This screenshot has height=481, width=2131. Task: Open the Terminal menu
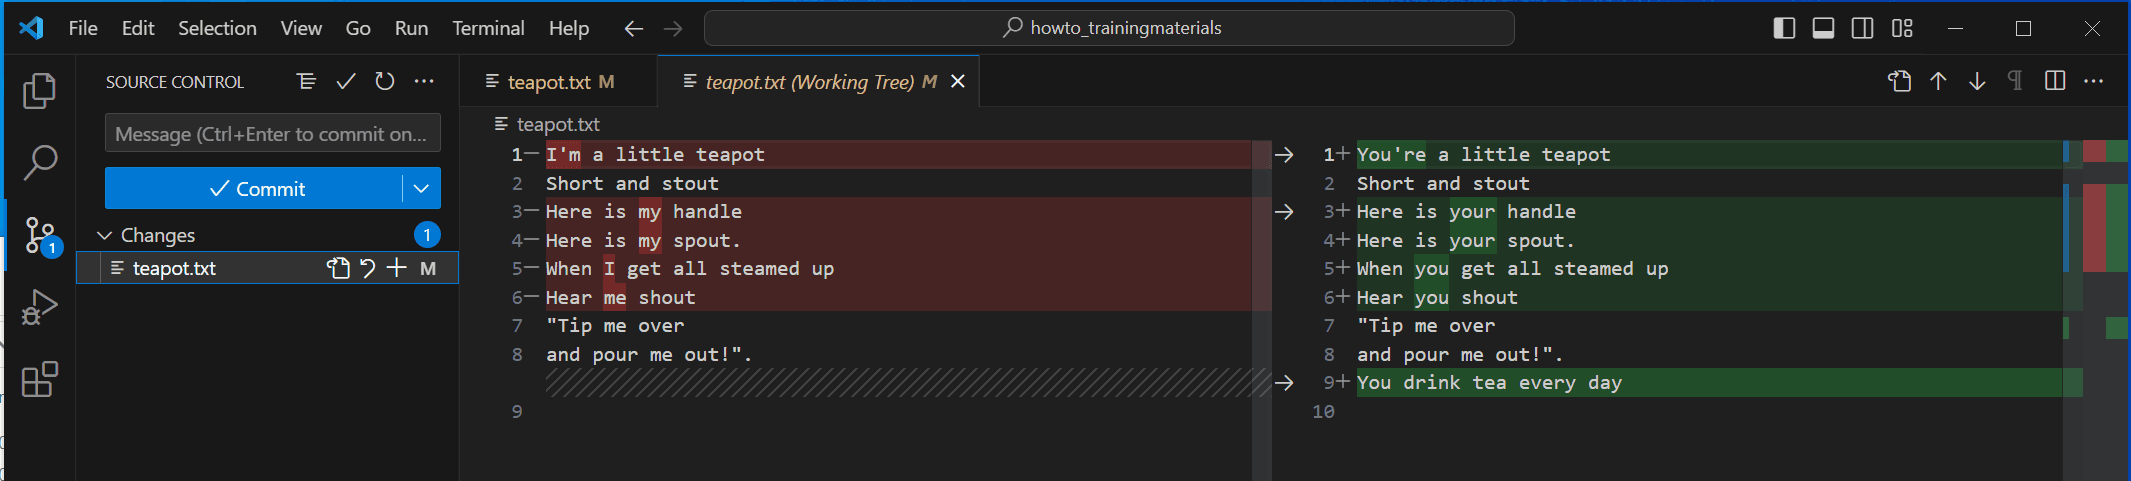click(488, 28)
